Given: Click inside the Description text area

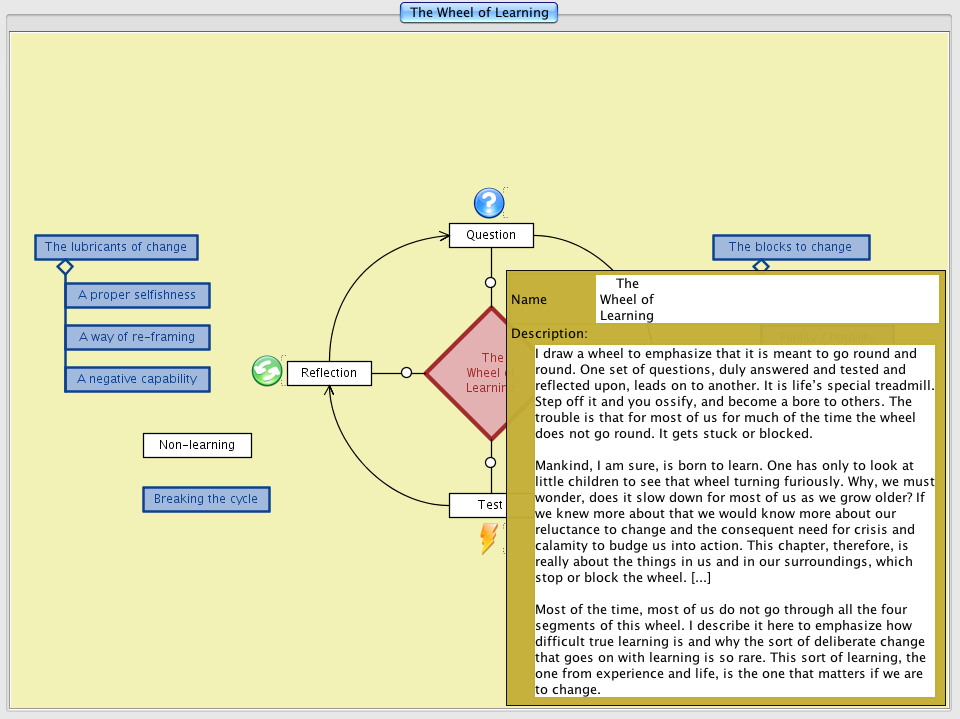Looking at the screenshot, I should click(734, 520).
